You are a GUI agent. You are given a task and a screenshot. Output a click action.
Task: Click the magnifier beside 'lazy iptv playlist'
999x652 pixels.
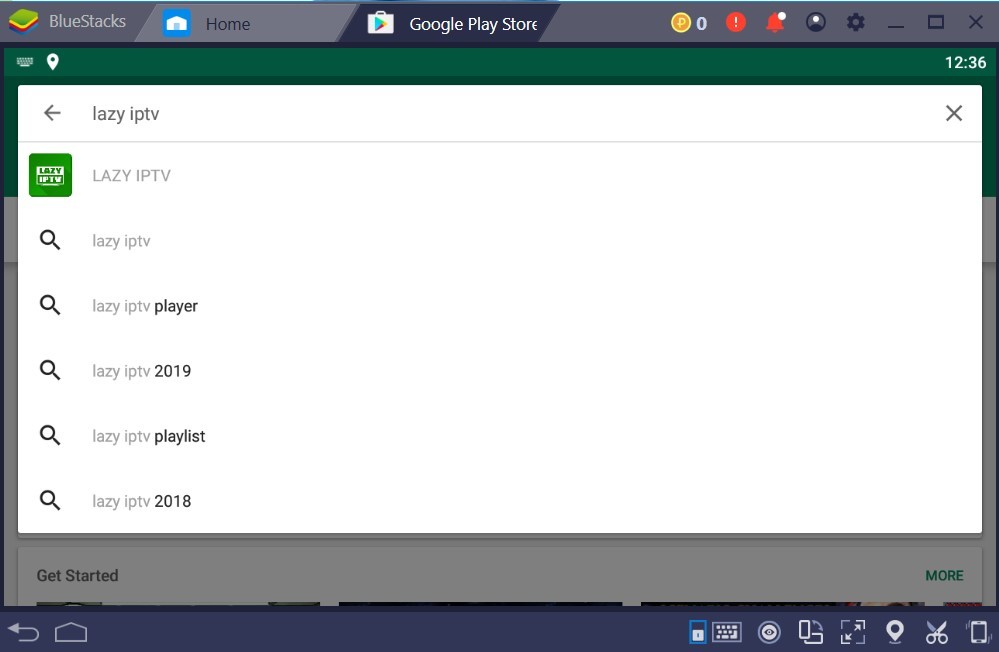[x=50, y=435]
